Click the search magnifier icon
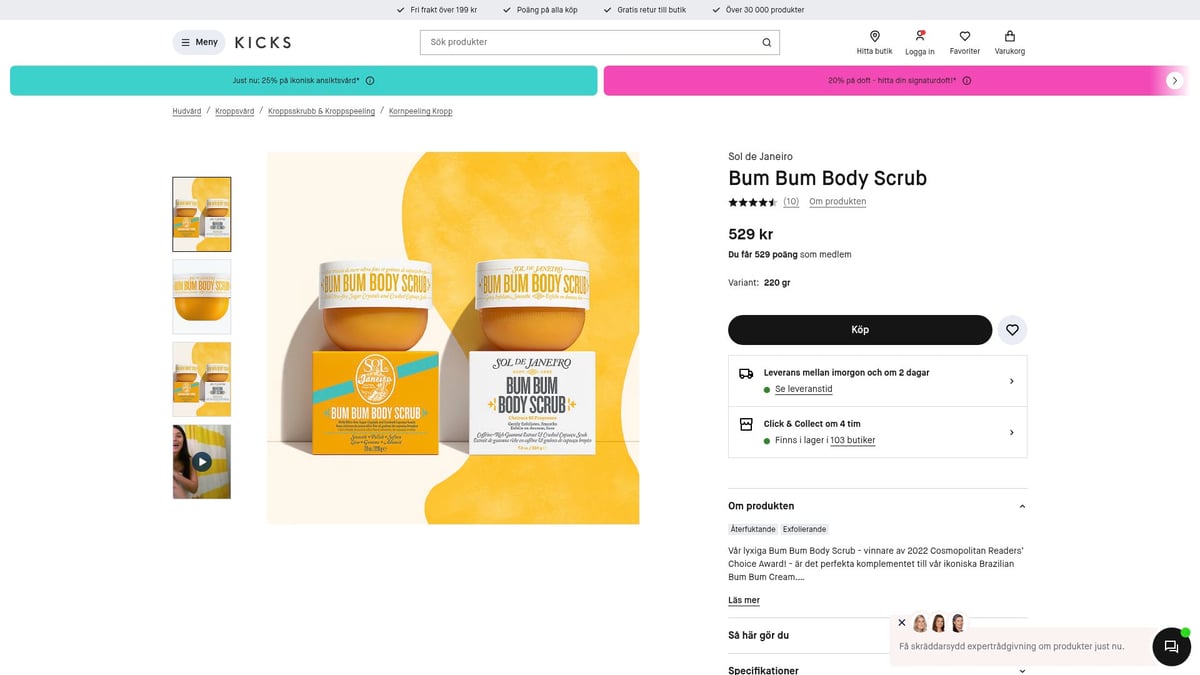Image resolution: width=1200 pixels, height=675 pixels. pos(767,42)
